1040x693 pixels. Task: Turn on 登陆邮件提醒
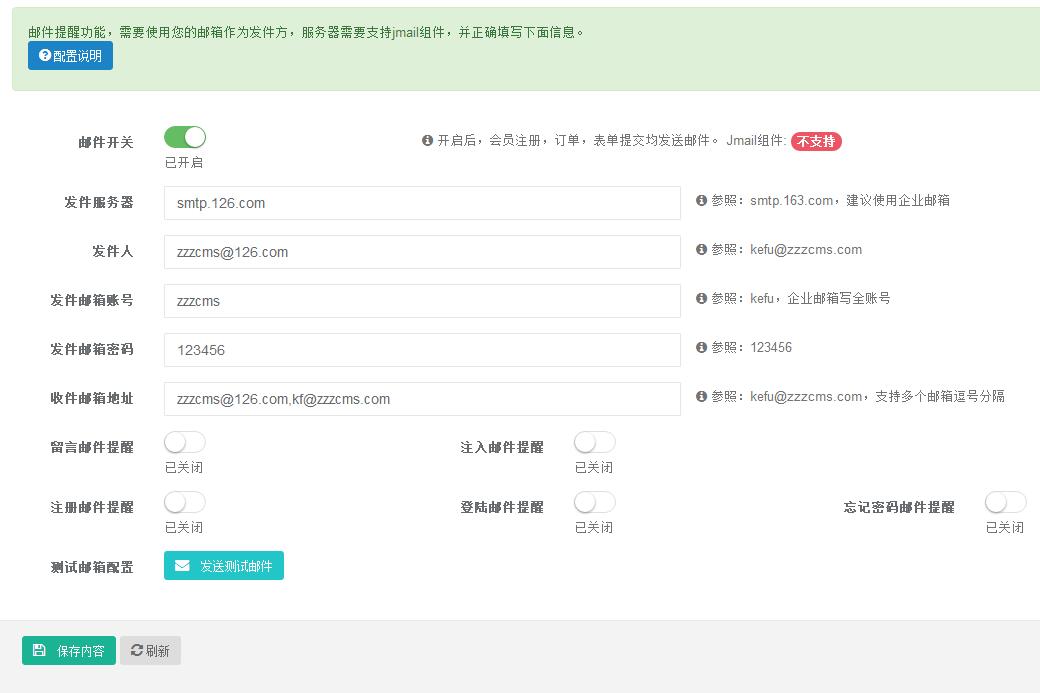pyautogui.click(x=594, y=501)
